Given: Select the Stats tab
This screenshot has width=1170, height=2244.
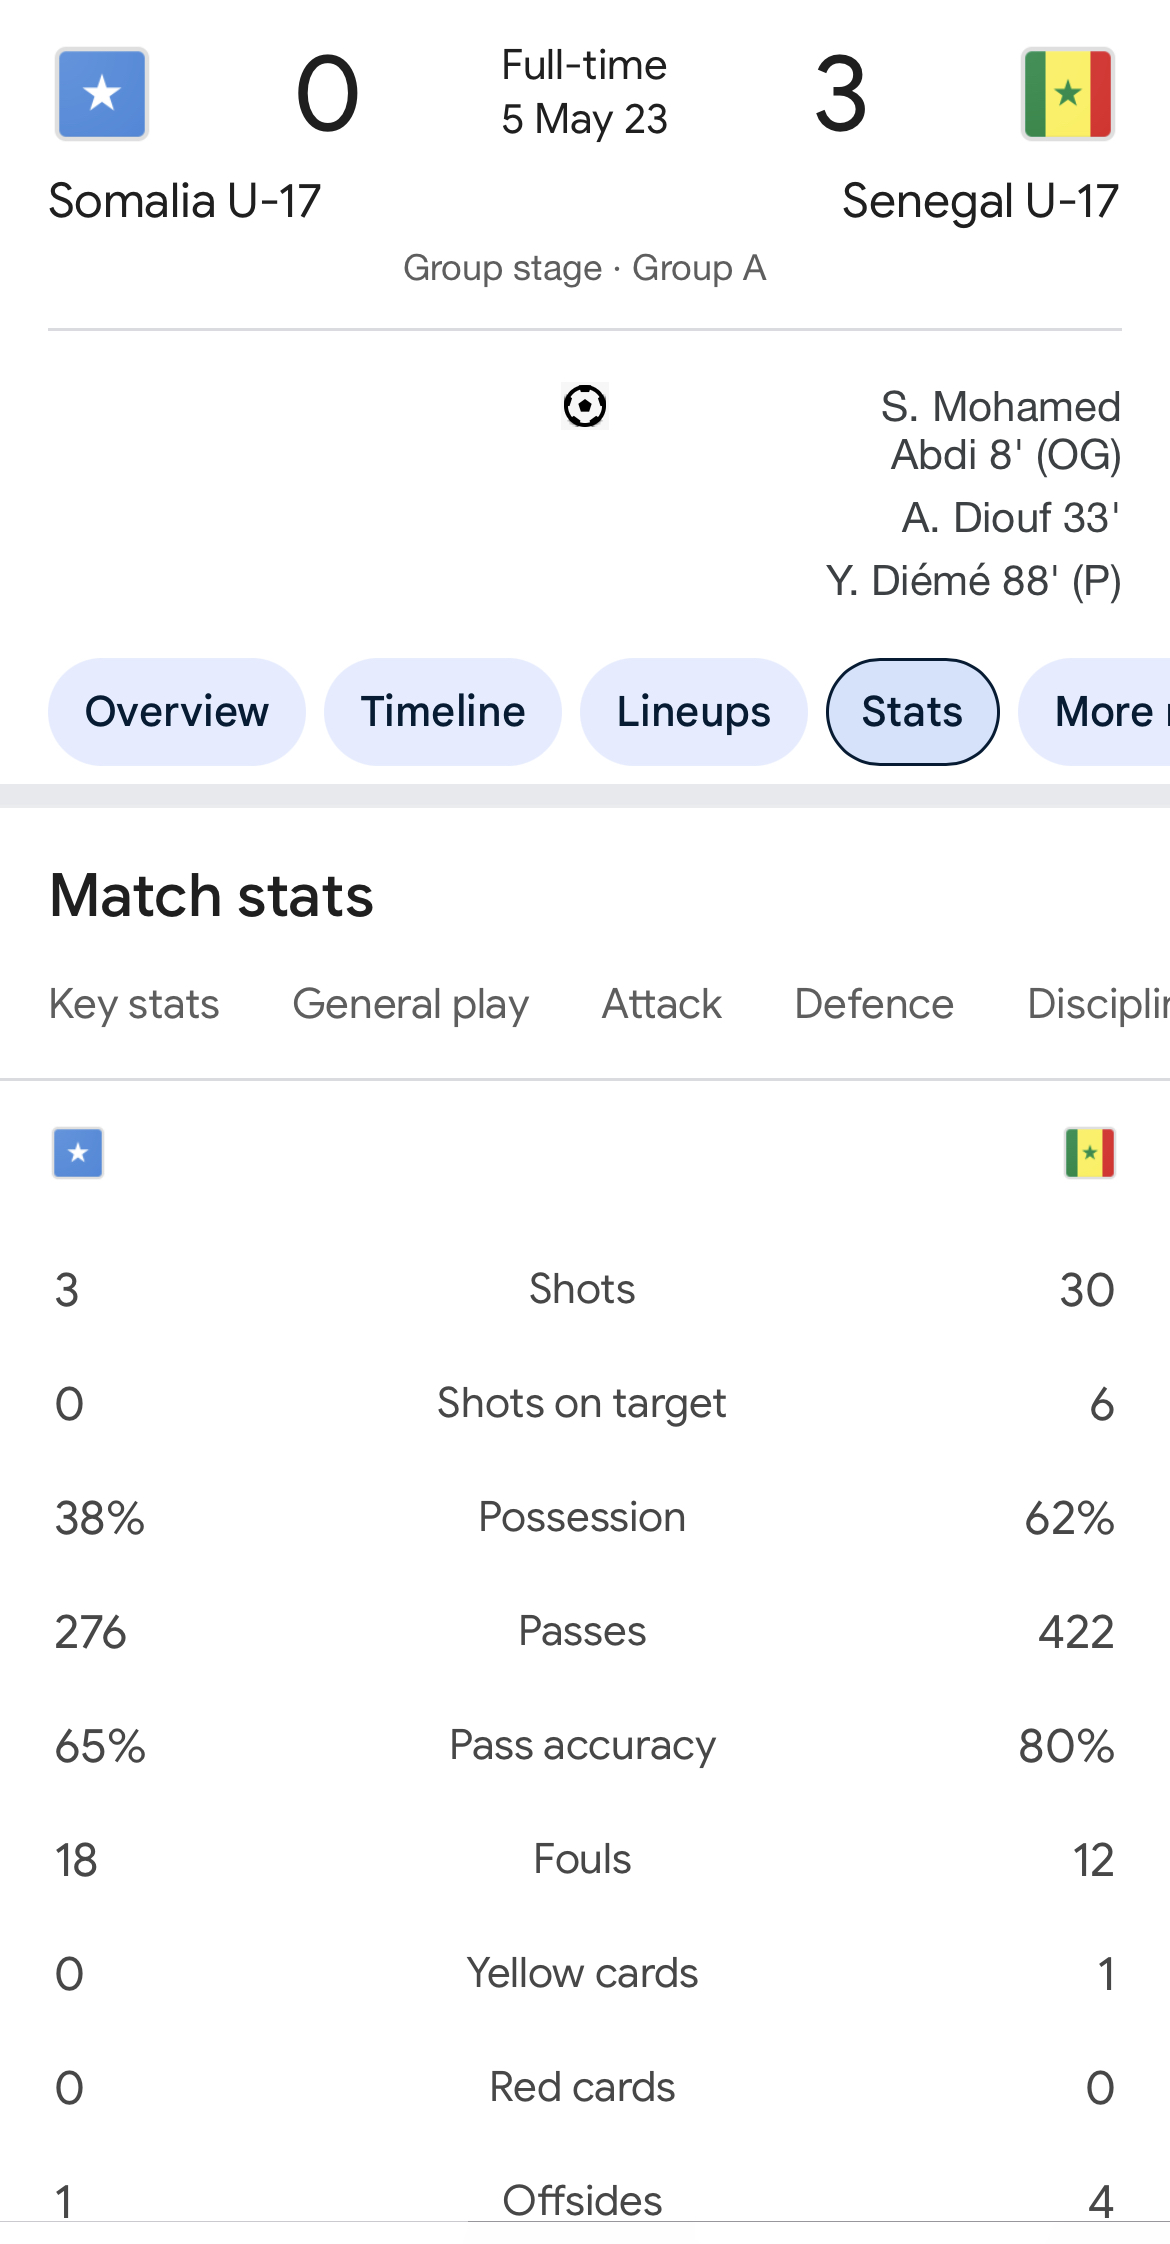Looking at the screenshot, I should click(x=913, y=712).
